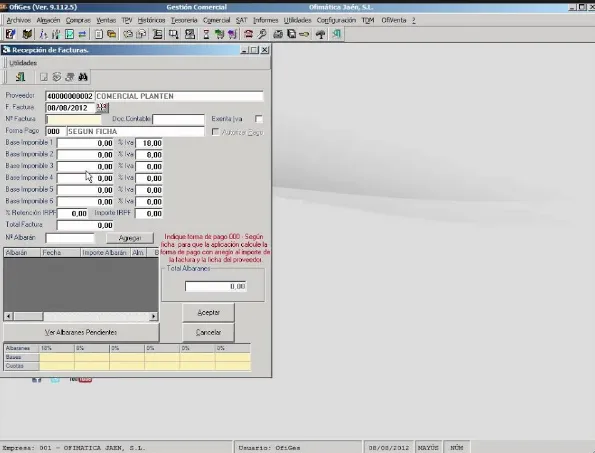Click exit door icon in Recepción toolbar

tap(20, 77)
